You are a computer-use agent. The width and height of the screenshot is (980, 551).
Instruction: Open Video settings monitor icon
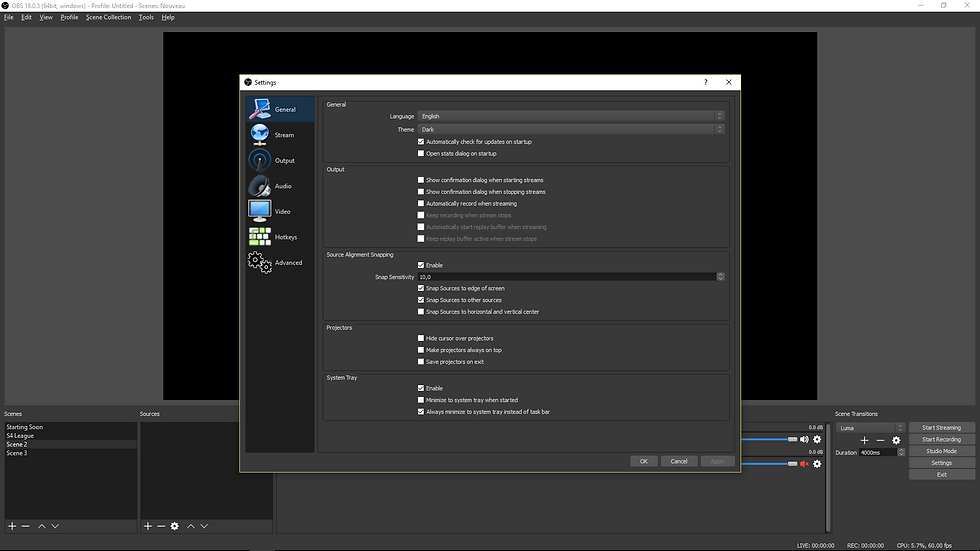point(259,211)
